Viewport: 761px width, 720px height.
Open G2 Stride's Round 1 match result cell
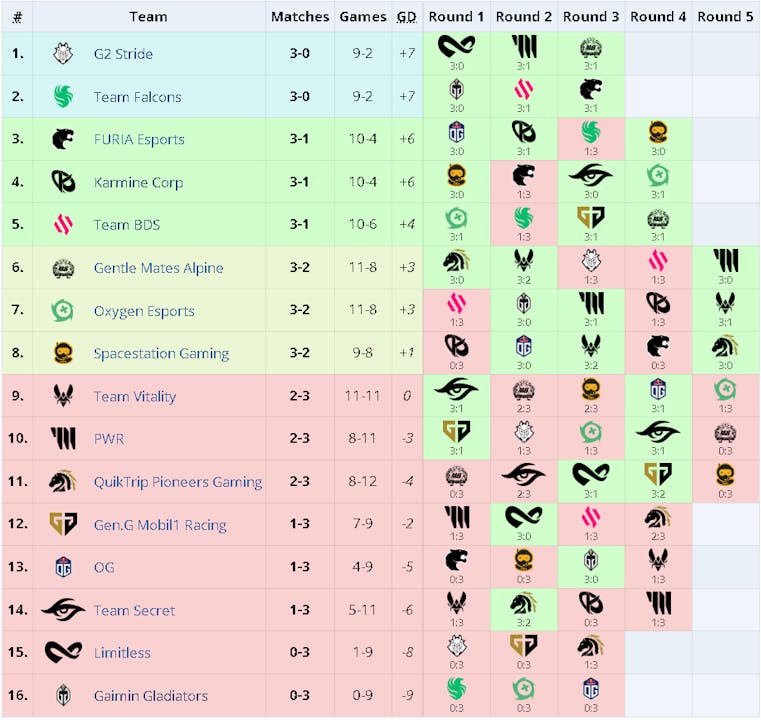[457, 54]
